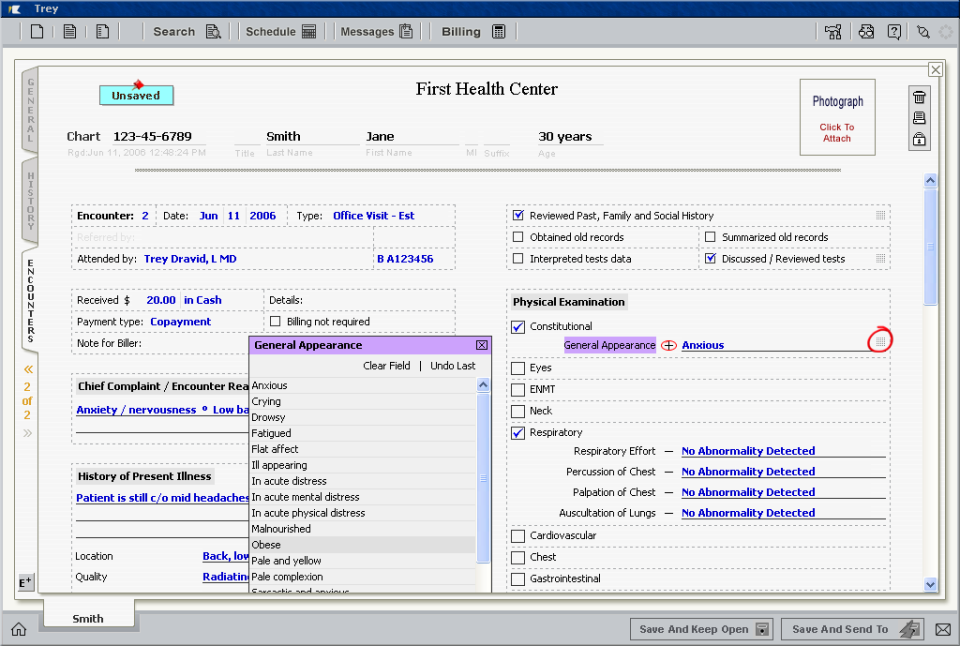This screenshot has width=960, height=646.
Task: Open new blank document icon in toolbar
Action: pos(37,31)
